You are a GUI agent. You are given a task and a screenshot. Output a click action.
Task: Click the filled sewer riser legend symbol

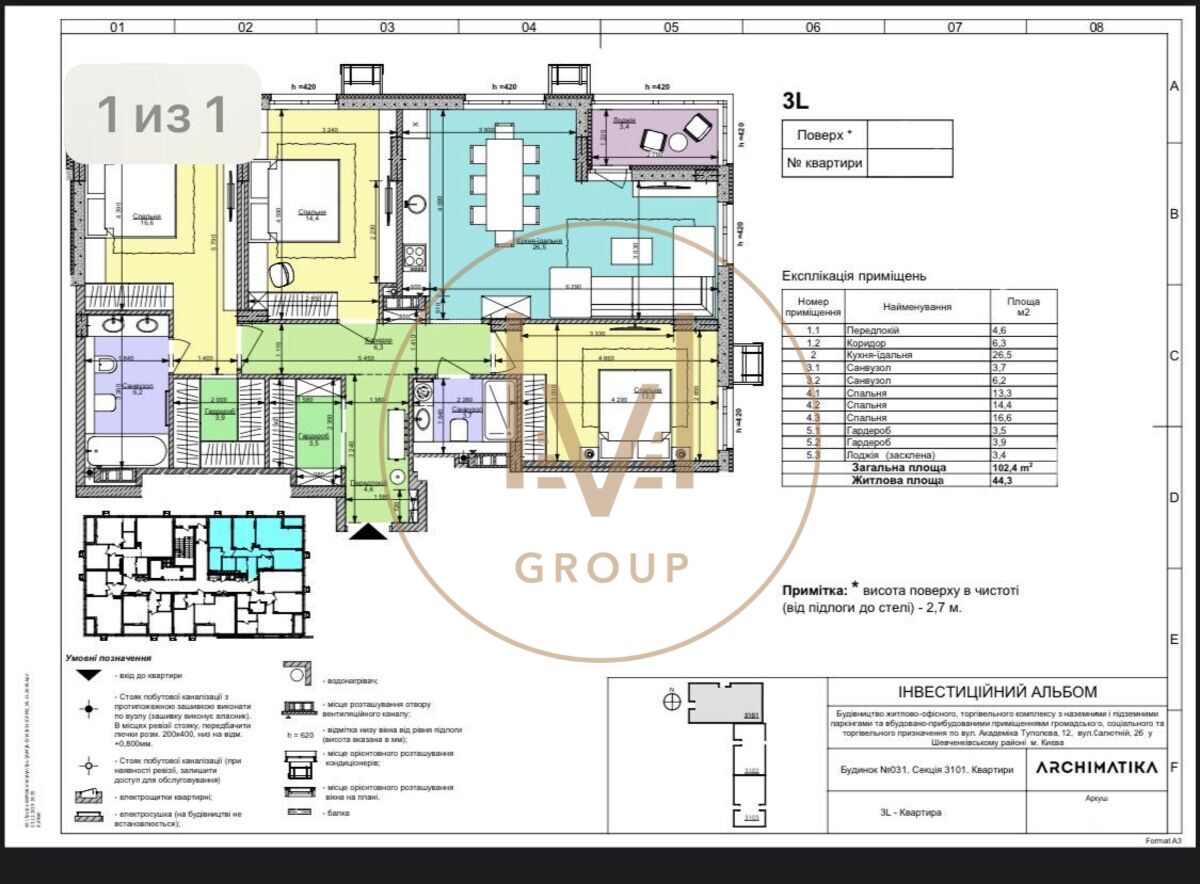89,708
